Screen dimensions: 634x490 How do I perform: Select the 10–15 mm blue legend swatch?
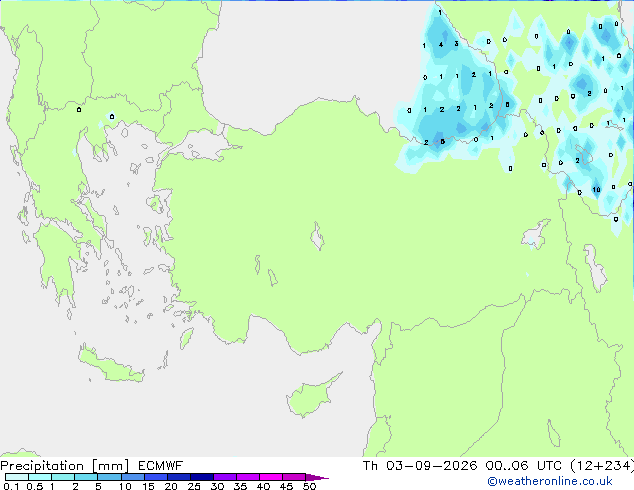[133, 477]
